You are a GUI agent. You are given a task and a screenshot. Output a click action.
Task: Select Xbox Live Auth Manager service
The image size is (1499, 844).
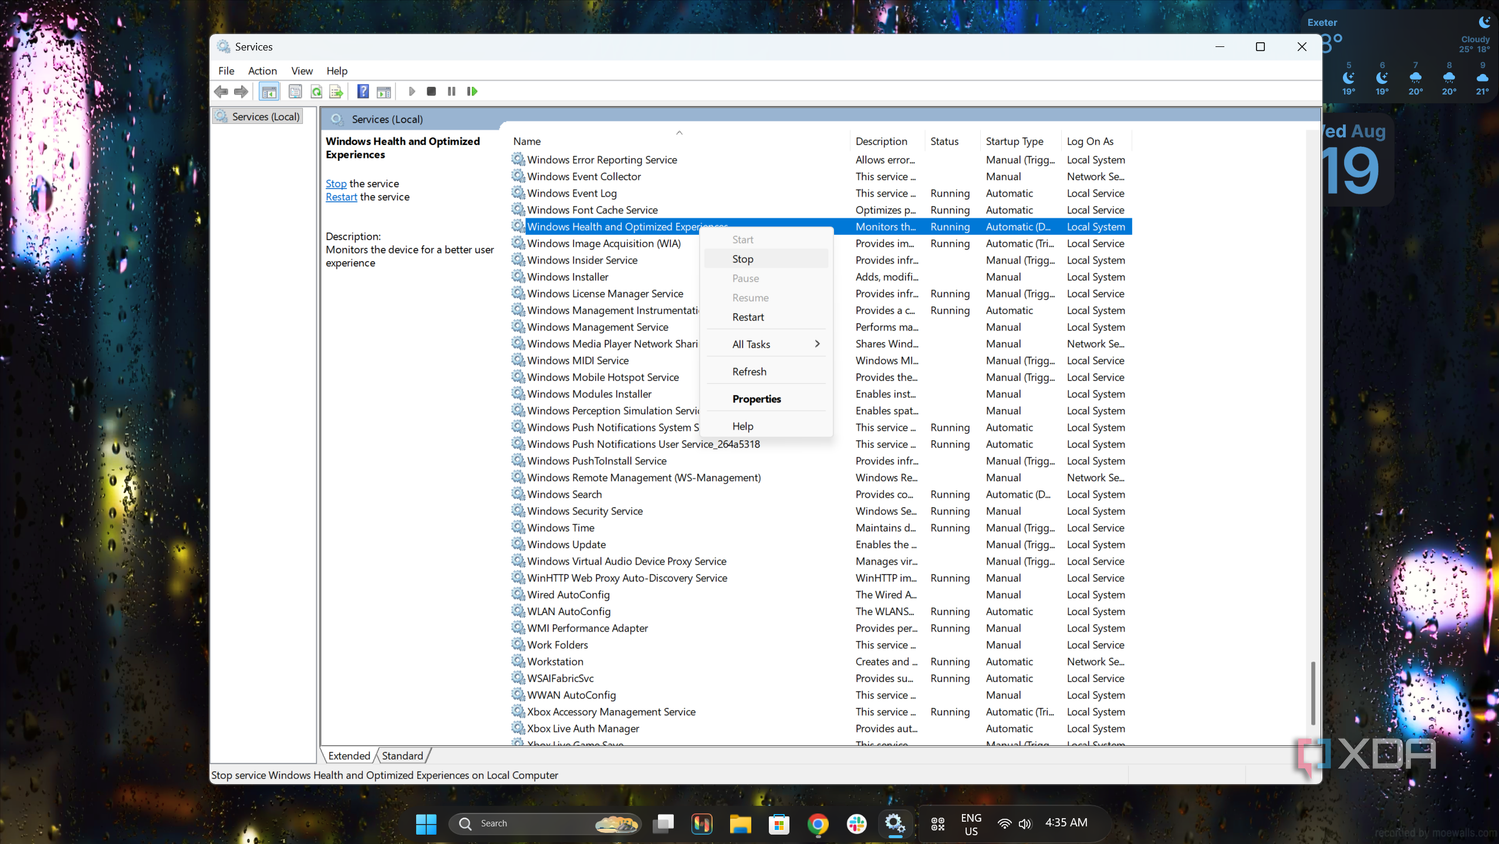(820, 729)
